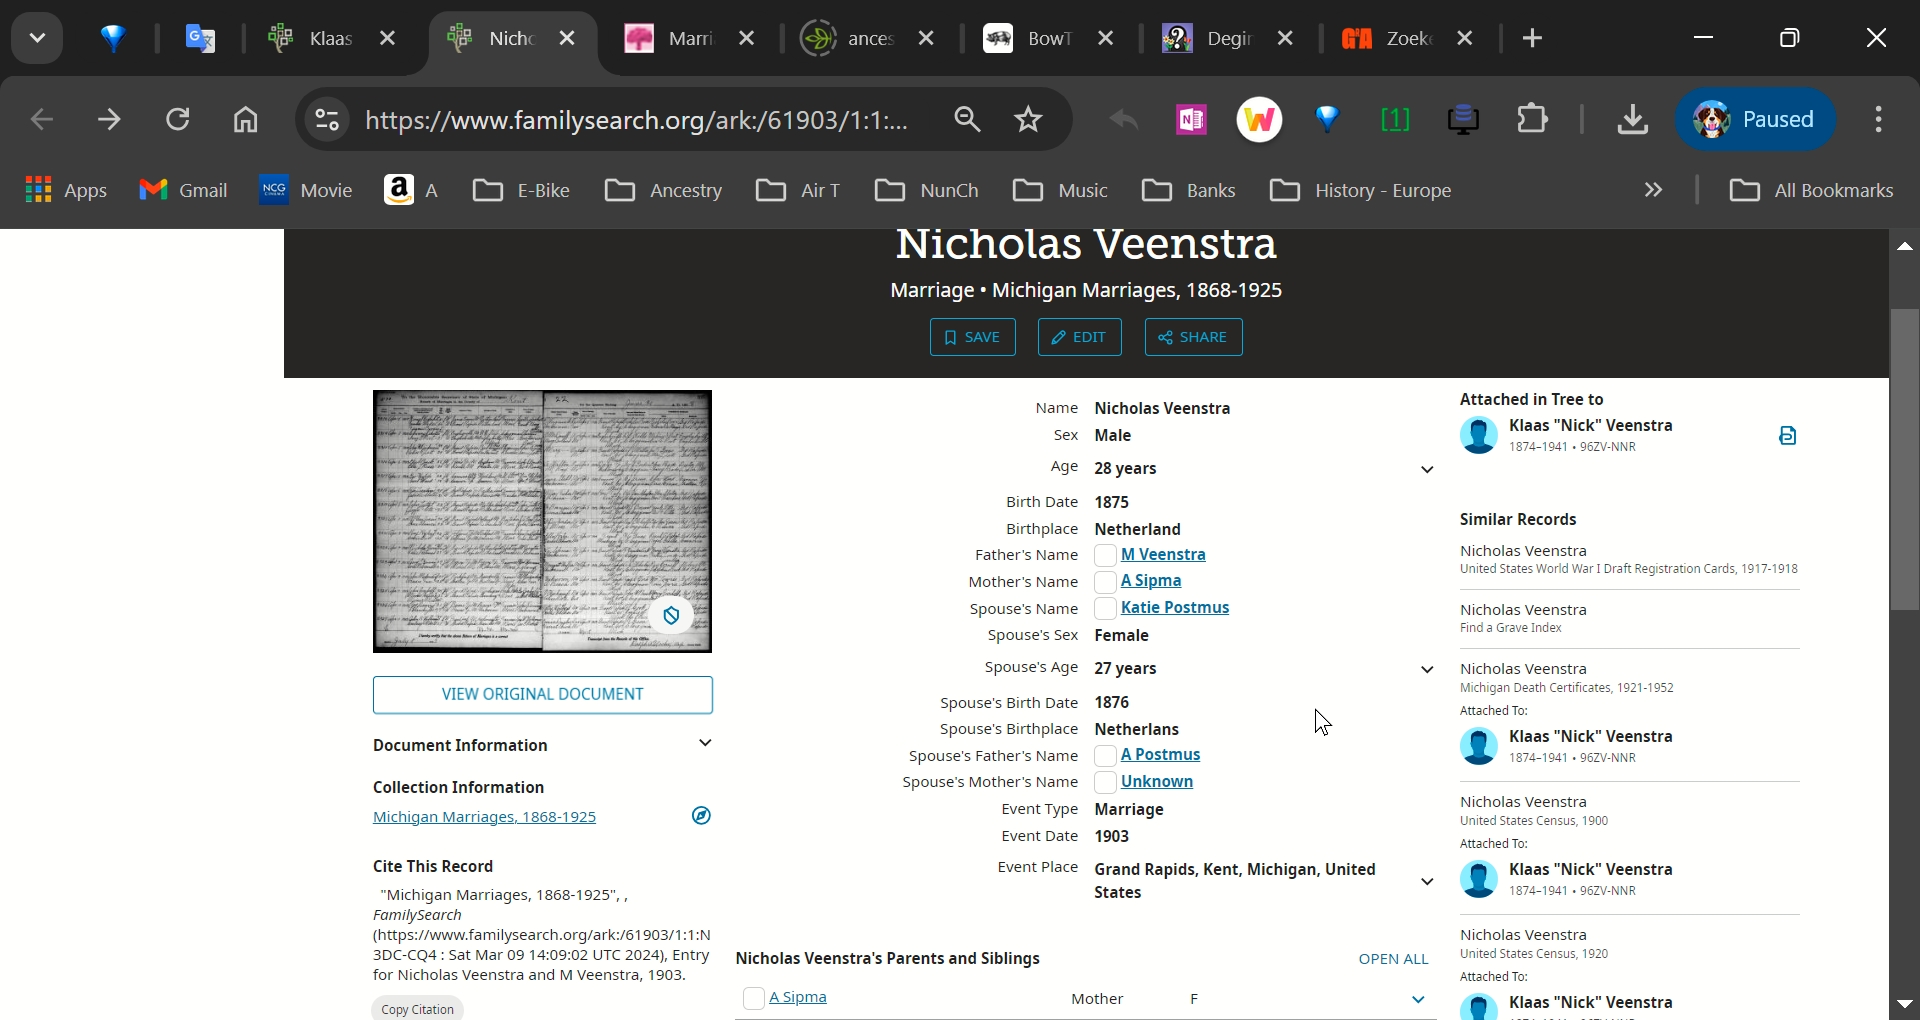Close the Nicho FamilySearch tab
This screenshot has width=1920, height=1020.
point(567,39)
